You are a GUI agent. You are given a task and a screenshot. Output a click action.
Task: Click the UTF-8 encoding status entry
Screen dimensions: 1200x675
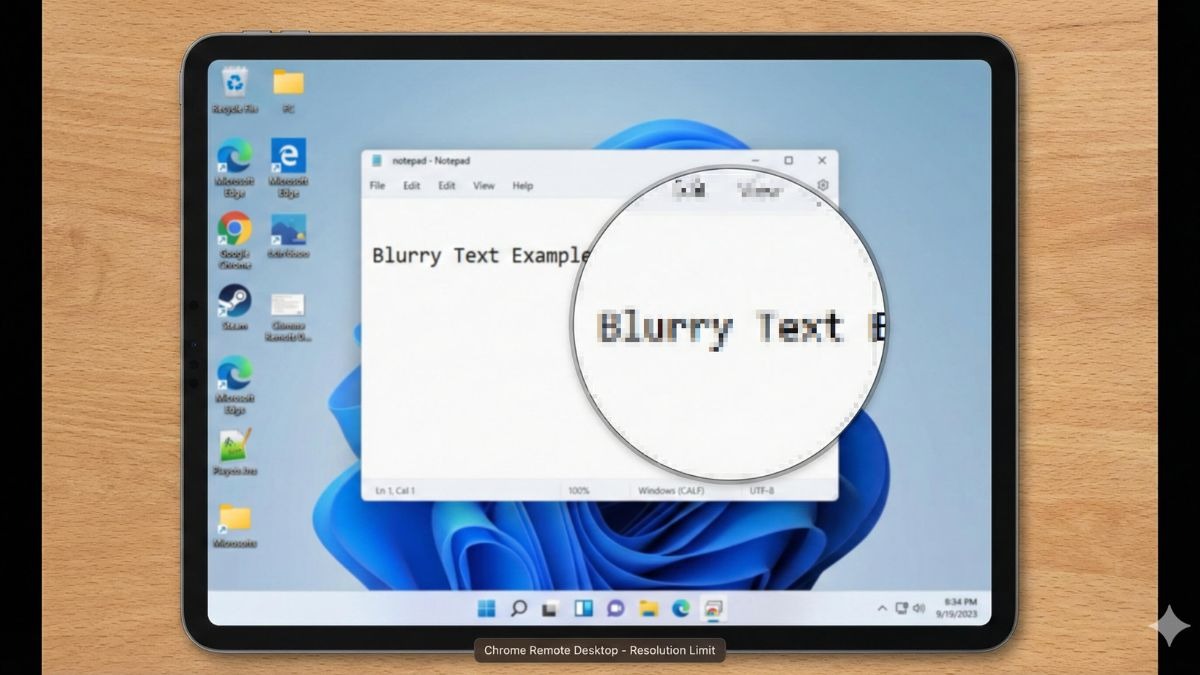763,491
